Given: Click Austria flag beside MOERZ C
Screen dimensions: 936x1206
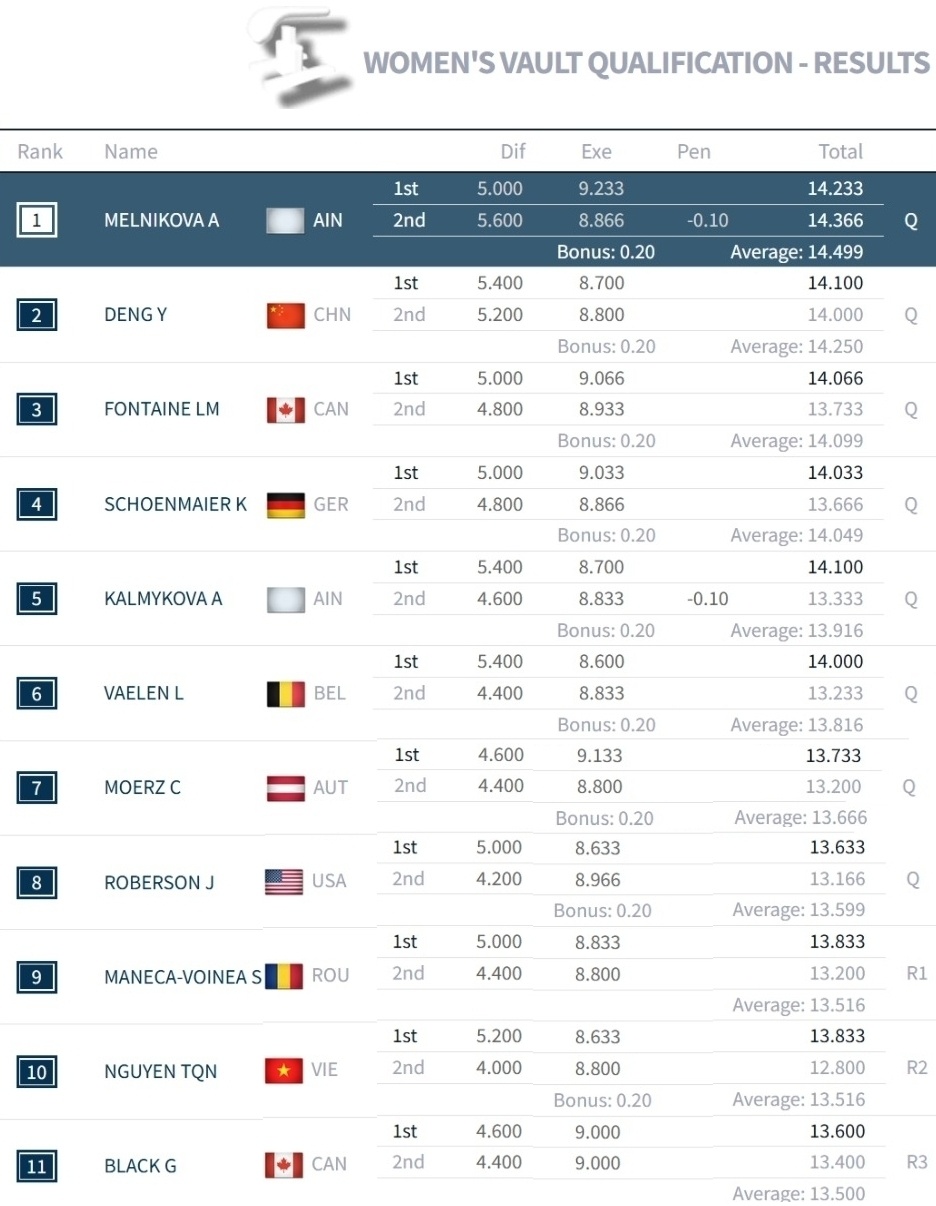Looking at the screenshot, I should pyautogui.click(x=285, y=788).
